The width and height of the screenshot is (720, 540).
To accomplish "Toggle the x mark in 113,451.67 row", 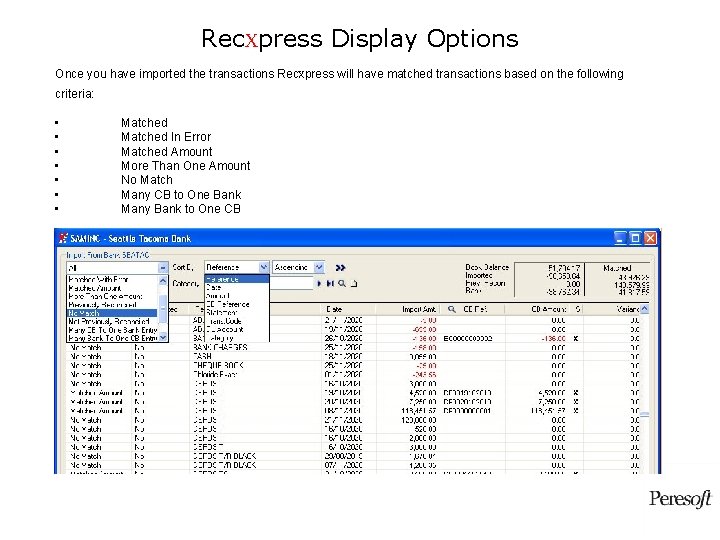I will [576, 411].
